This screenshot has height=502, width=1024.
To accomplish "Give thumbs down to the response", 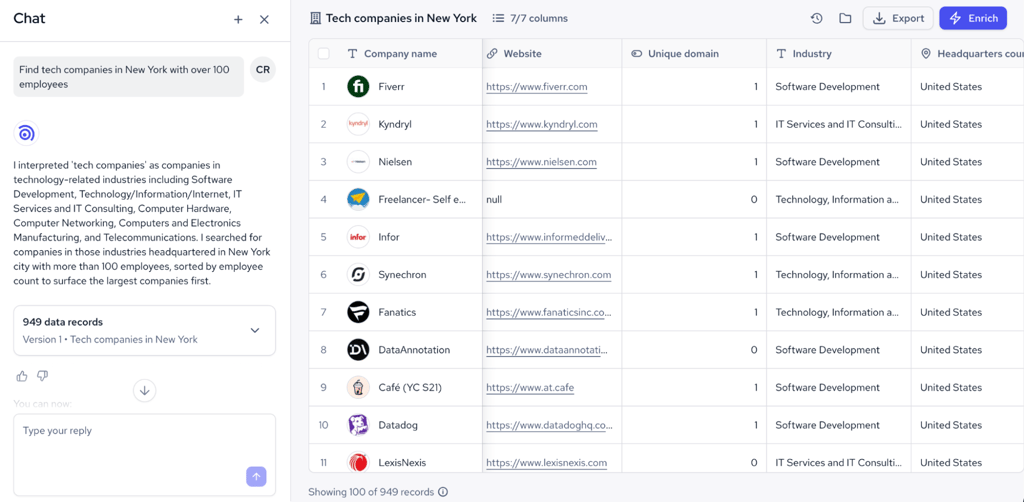I will [42, 376].
